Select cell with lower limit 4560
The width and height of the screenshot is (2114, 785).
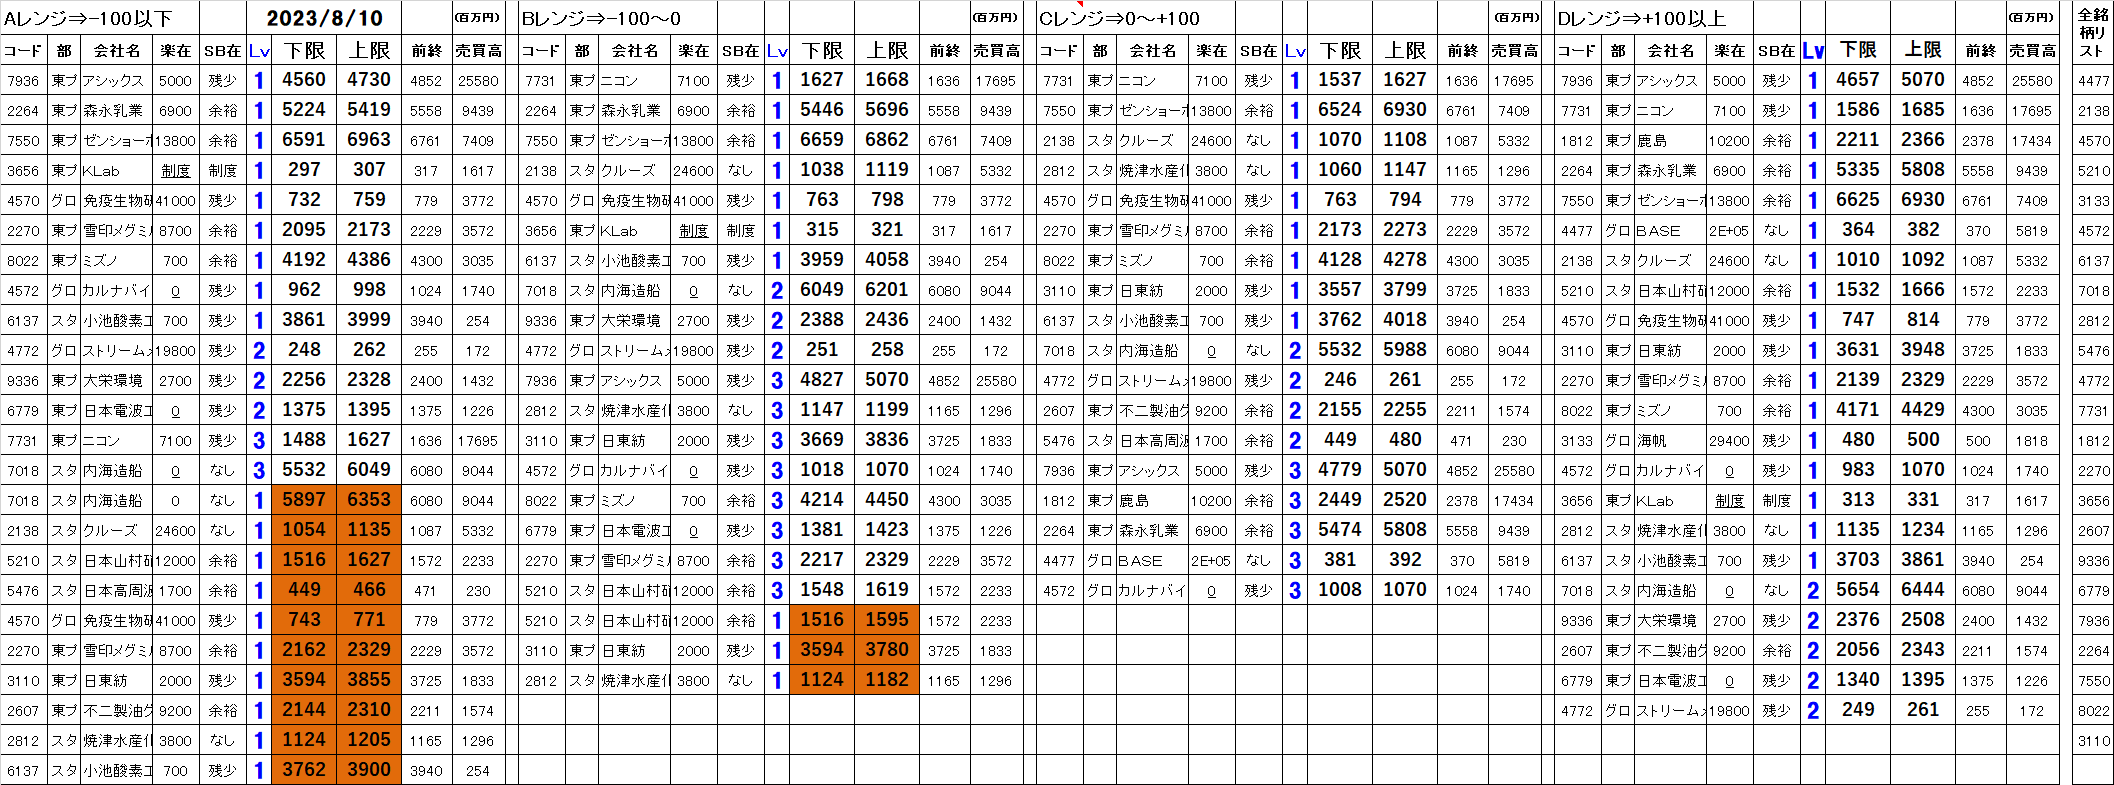[x=304, y=80]
